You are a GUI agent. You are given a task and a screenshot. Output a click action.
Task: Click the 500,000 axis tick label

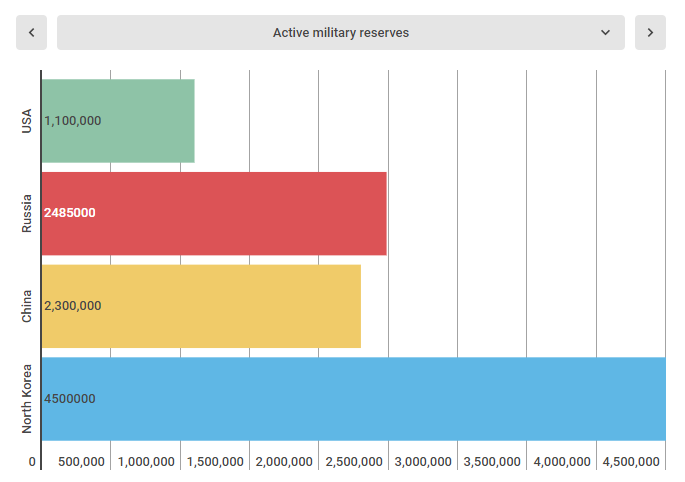81,461
